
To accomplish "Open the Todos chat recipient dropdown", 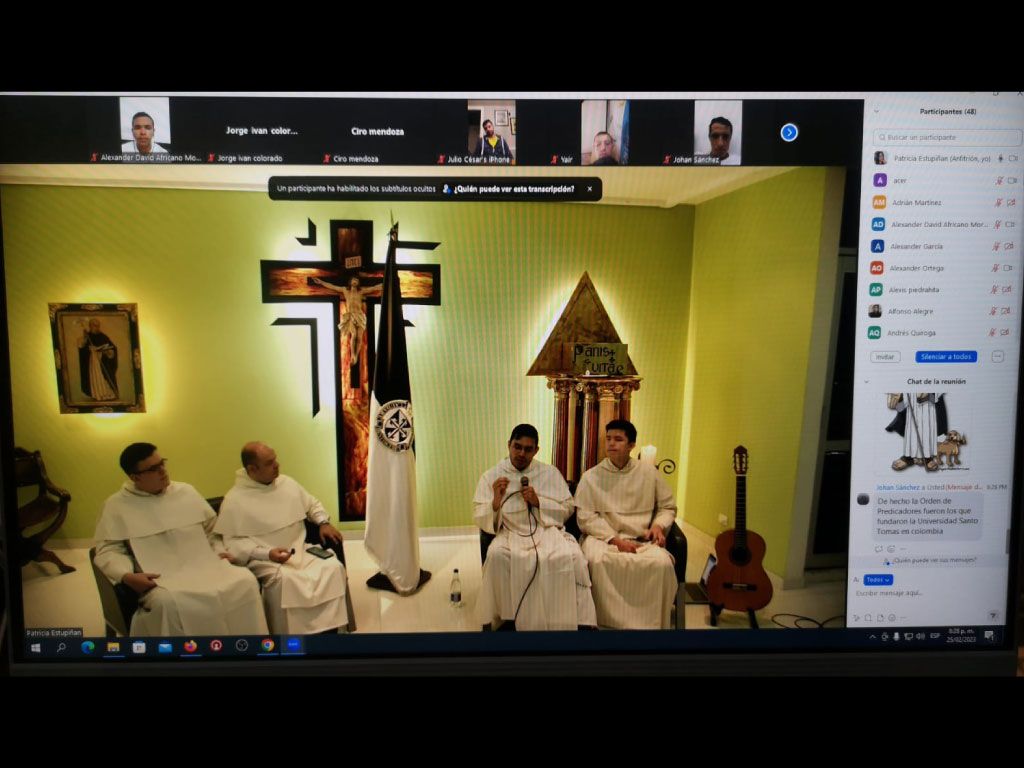I will tap(878, 579).
